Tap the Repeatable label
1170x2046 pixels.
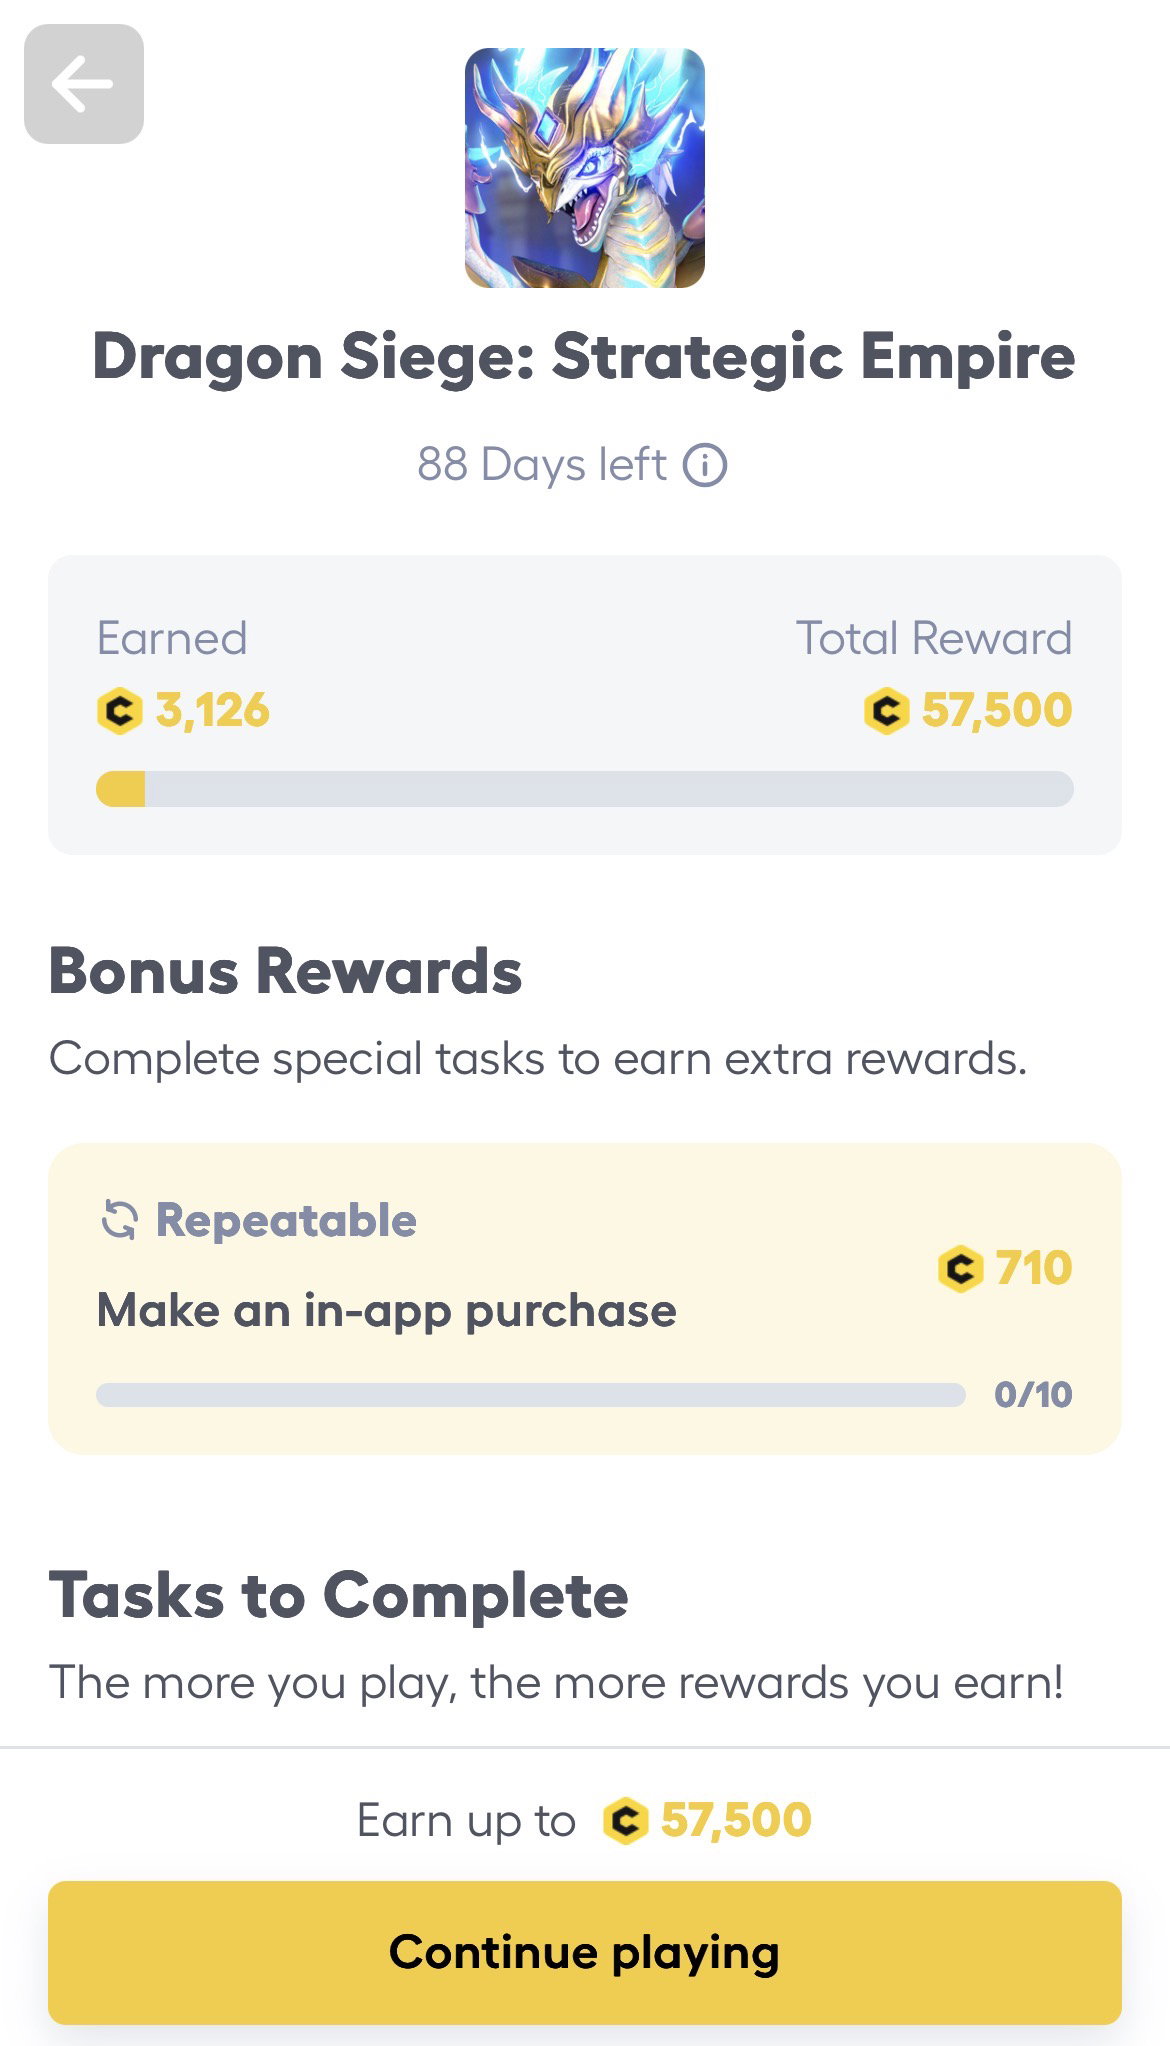tap(286, 1221)
